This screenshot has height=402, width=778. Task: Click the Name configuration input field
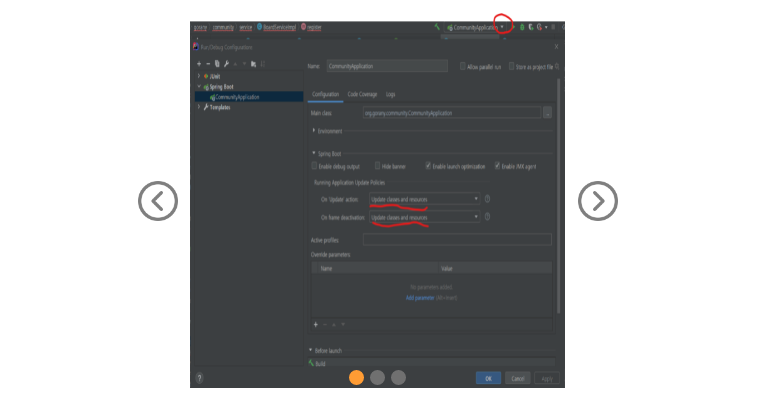click(x=387, y=66)
